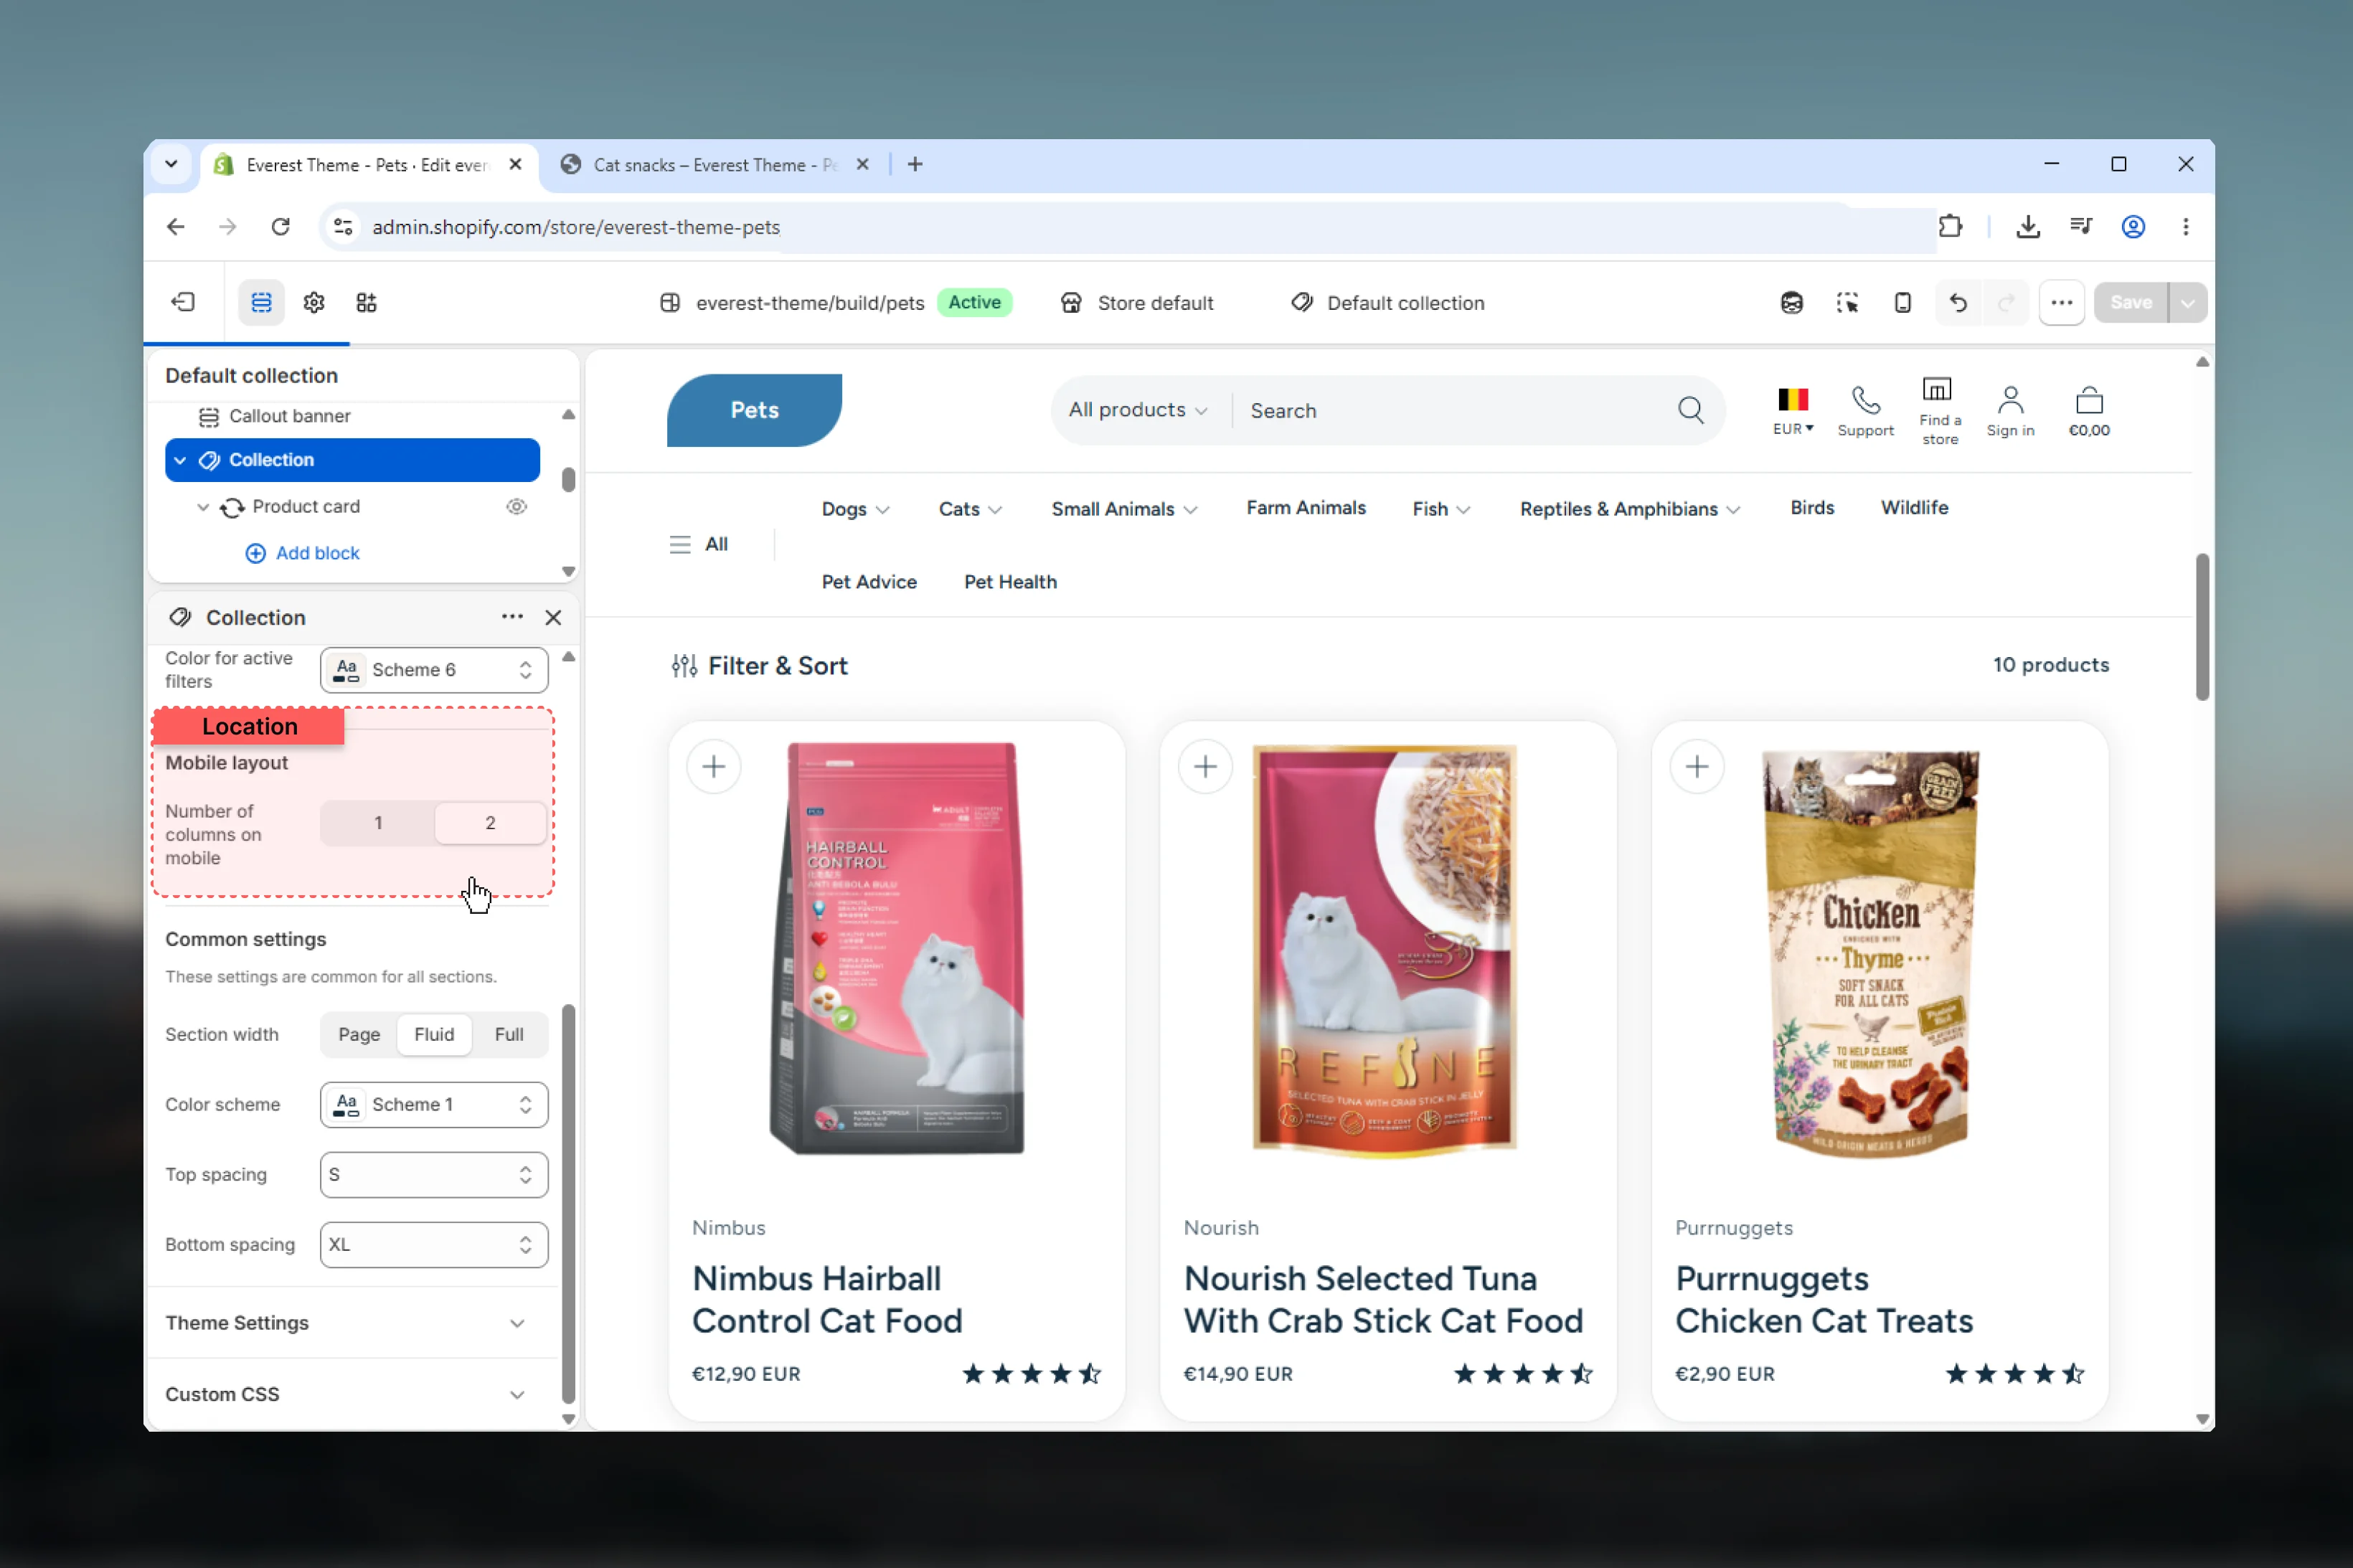The height and width of the screenshot is (1568, 2353).
Task: Open Color for active filters dropdown
Action: (x=434, y=670)
